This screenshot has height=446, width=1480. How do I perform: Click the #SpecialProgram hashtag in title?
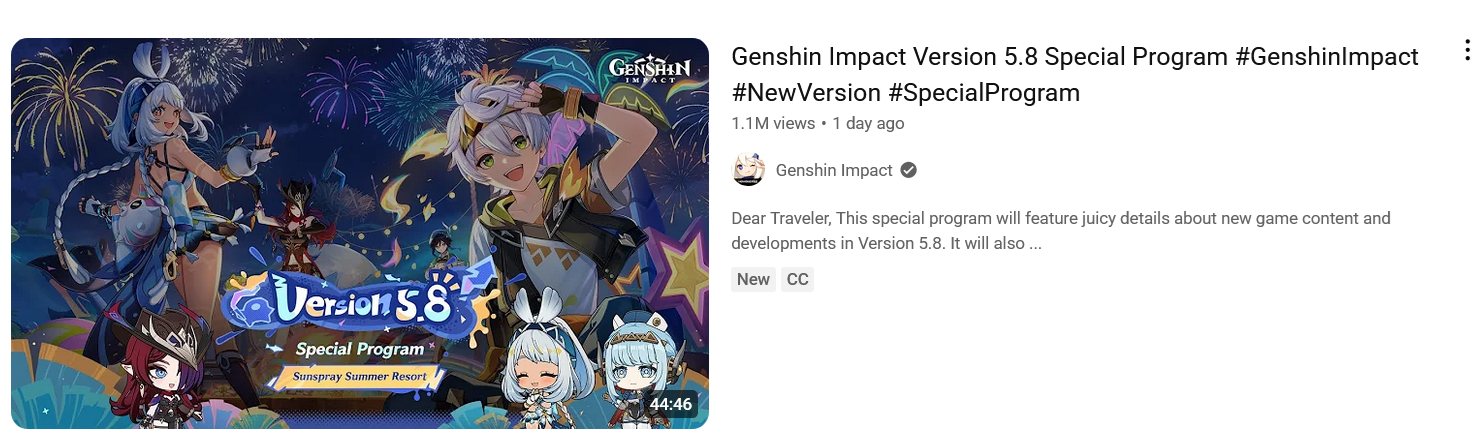pos(984,93)
